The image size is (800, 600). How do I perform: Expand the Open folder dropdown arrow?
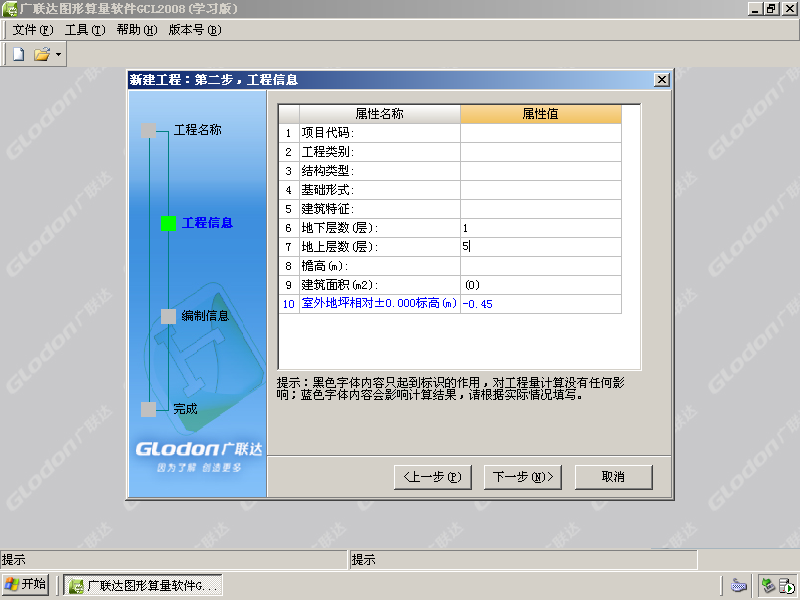[59, 54]
